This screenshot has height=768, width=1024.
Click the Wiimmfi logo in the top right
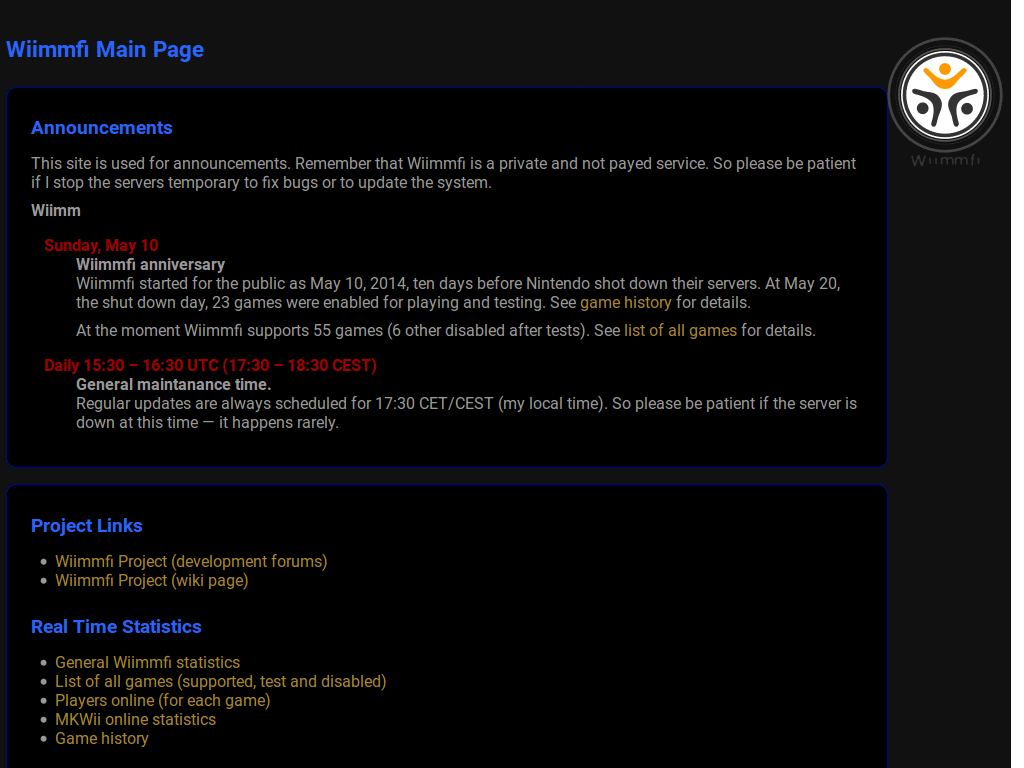tap(943, 96)
